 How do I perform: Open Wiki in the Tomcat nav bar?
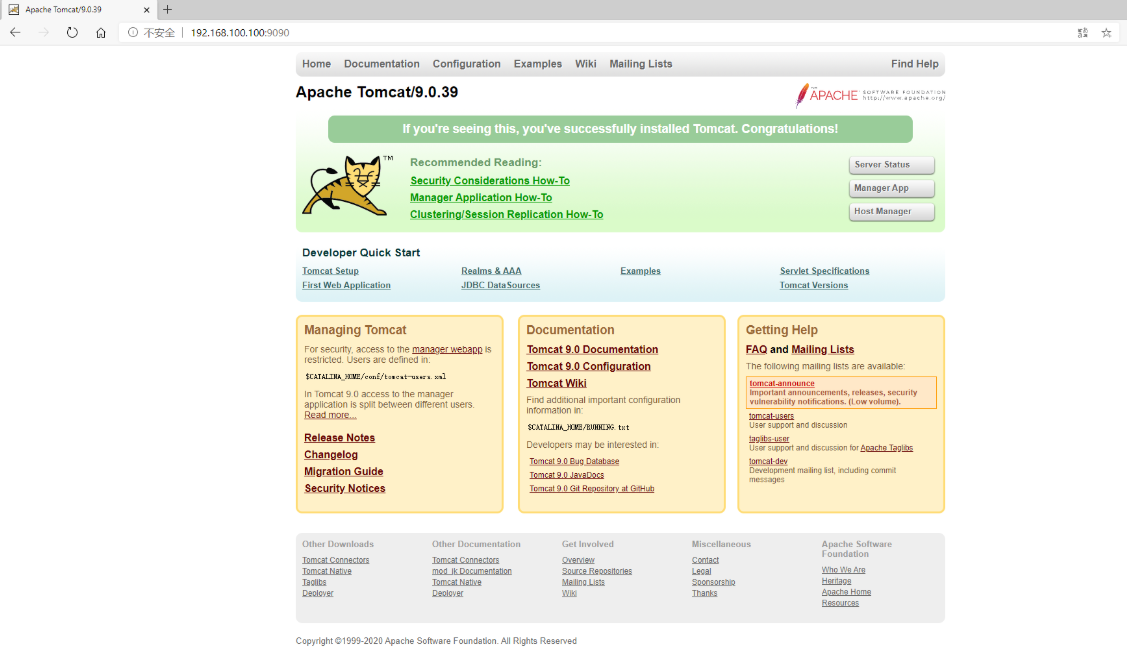click(586, 64)
